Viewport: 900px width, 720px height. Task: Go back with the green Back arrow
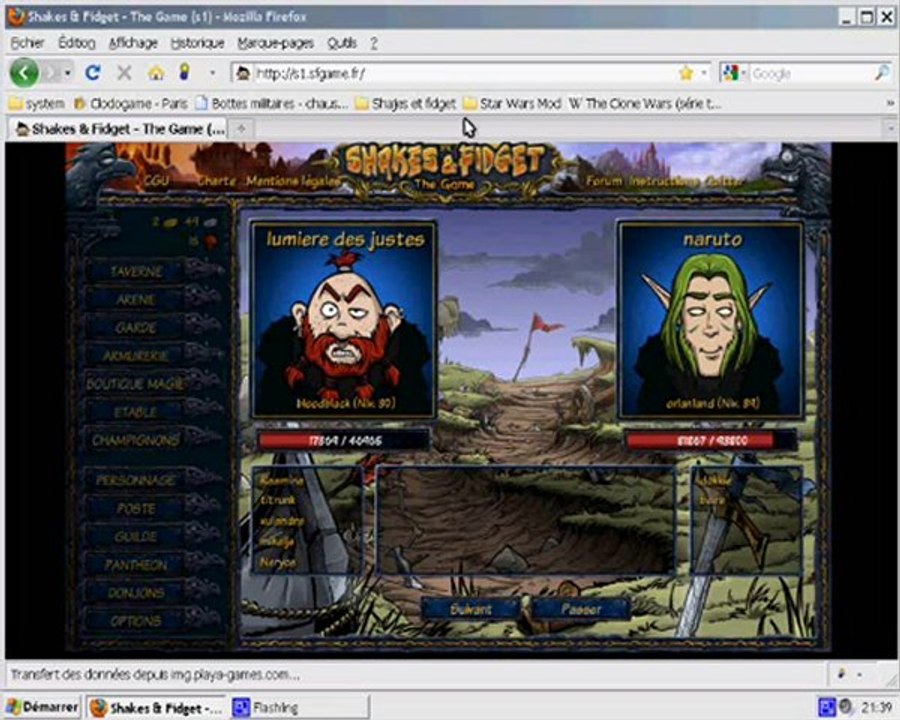pyautogui.click(x=24, y=73)
